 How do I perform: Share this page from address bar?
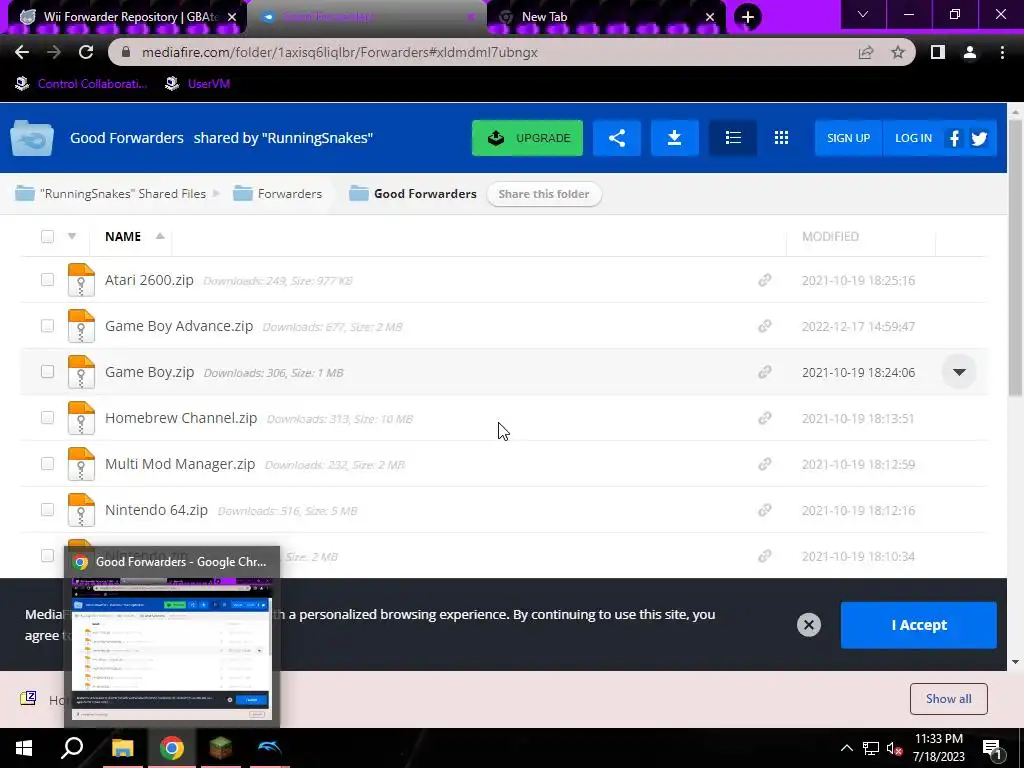[866, 52]
